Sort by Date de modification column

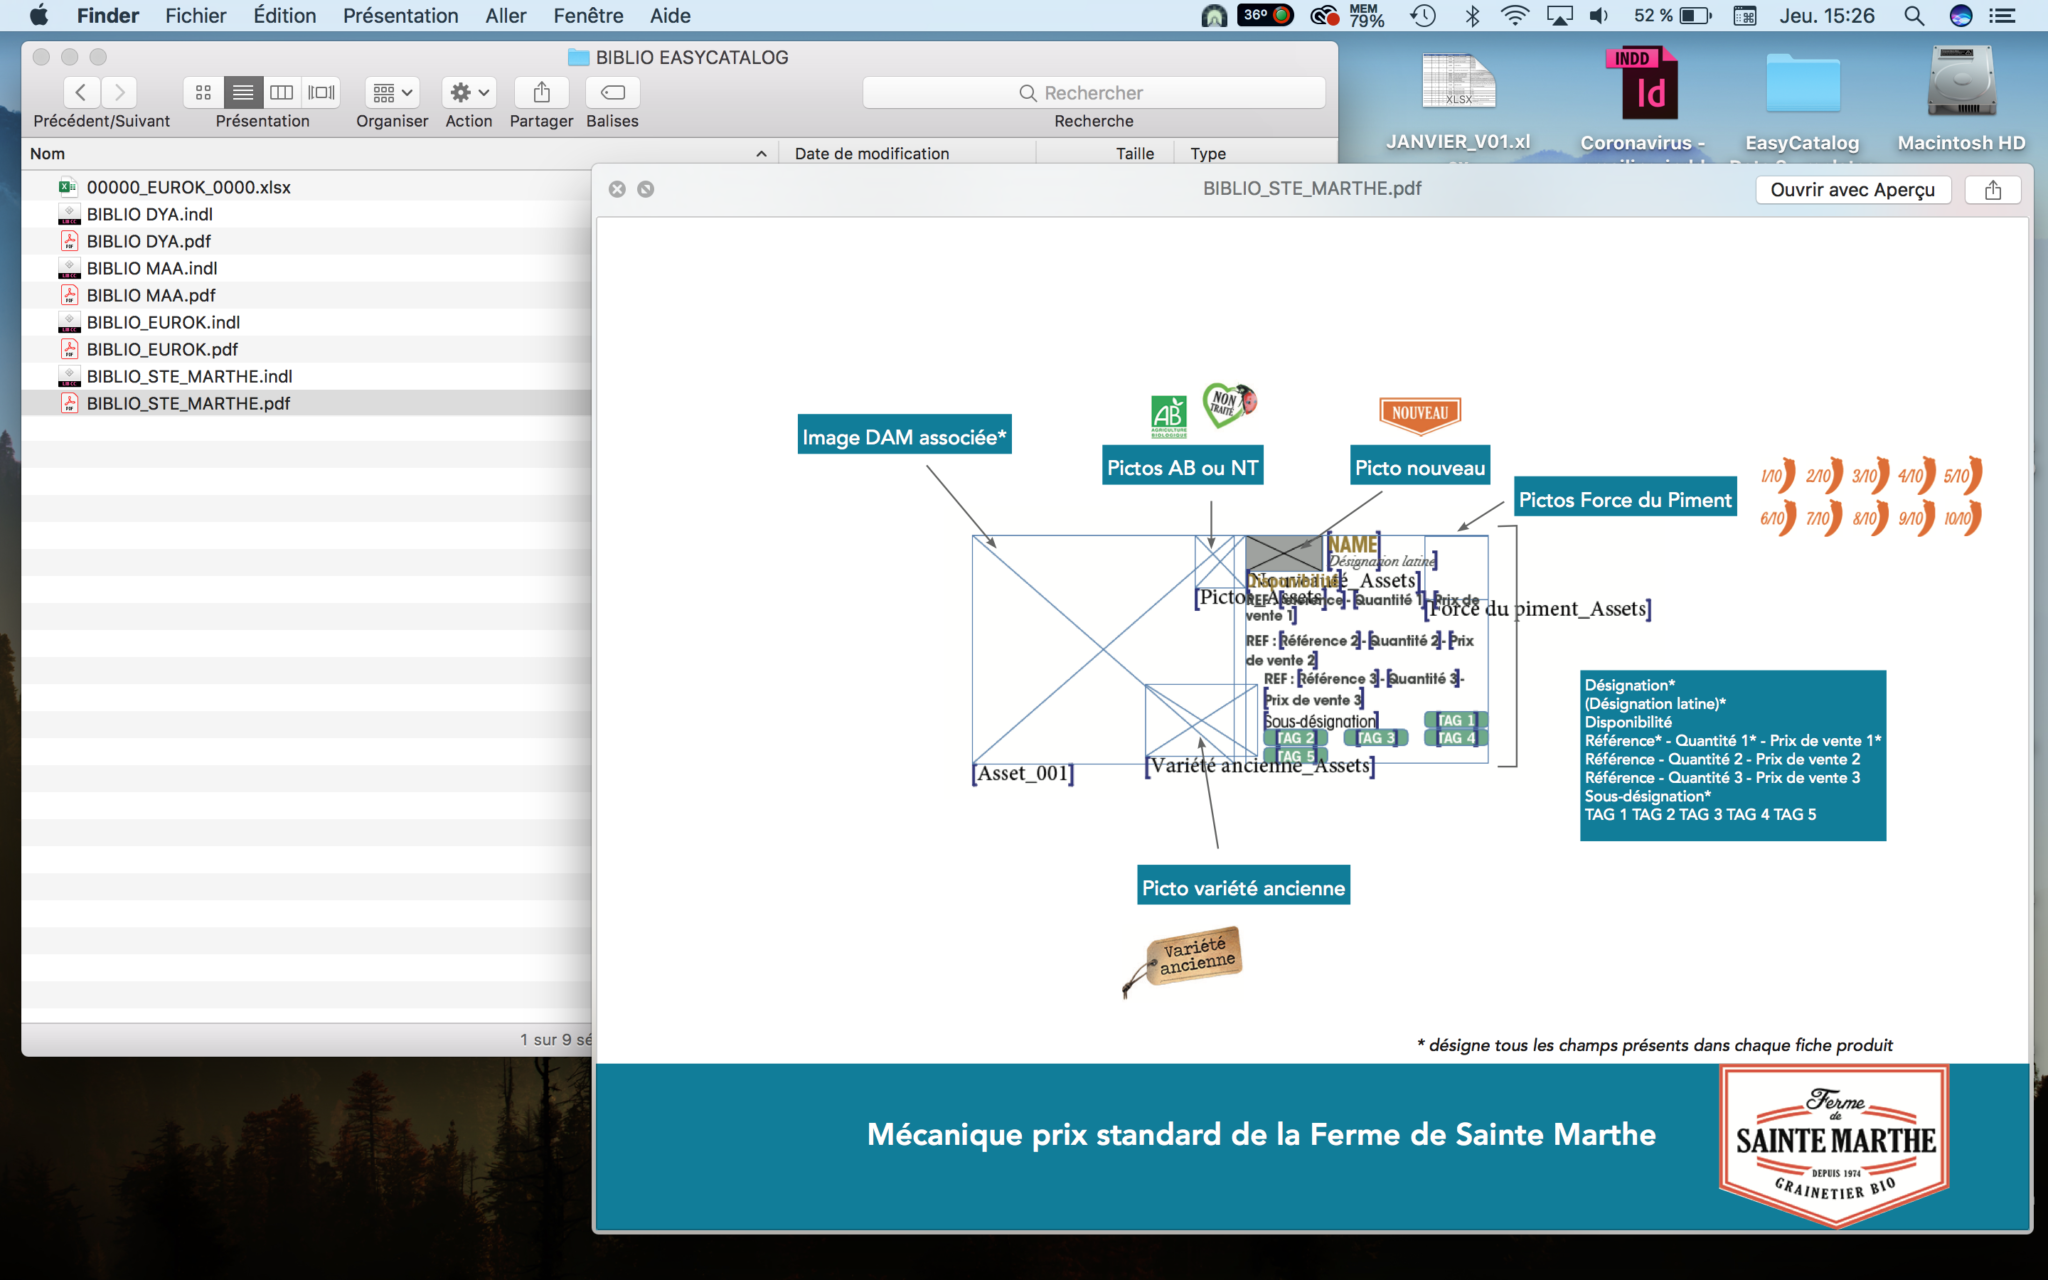872,153
